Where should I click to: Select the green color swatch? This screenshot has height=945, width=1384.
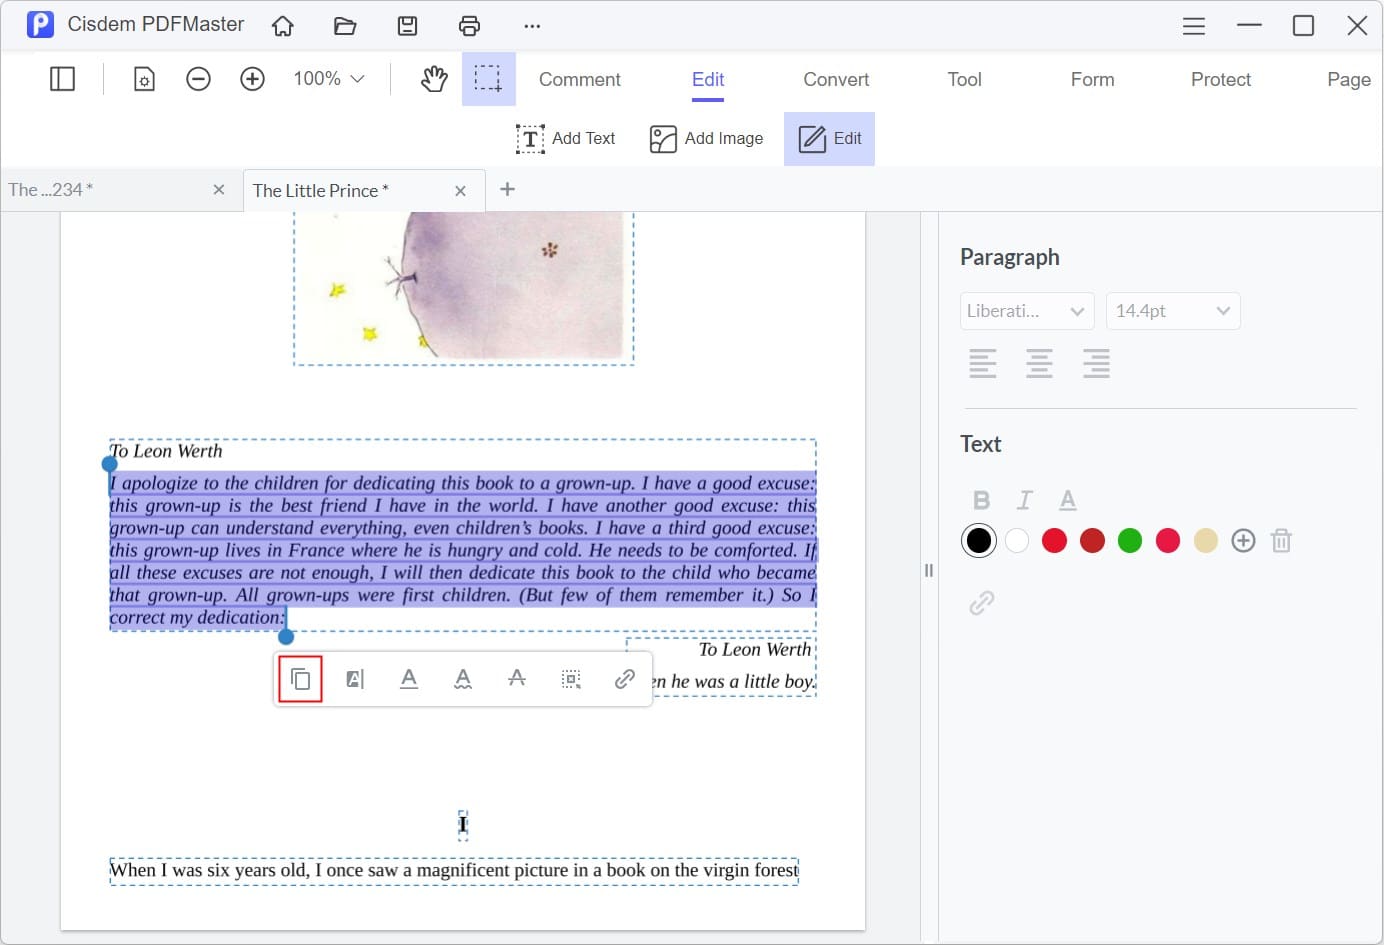[x=1130, y=541]
